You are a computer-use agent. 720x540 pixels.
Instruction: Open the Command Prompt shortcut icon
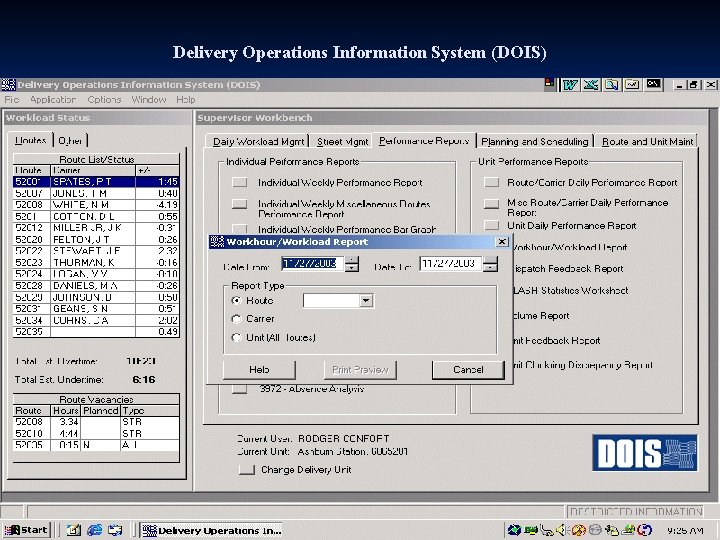pyautogui.click(x=653, y=84)
